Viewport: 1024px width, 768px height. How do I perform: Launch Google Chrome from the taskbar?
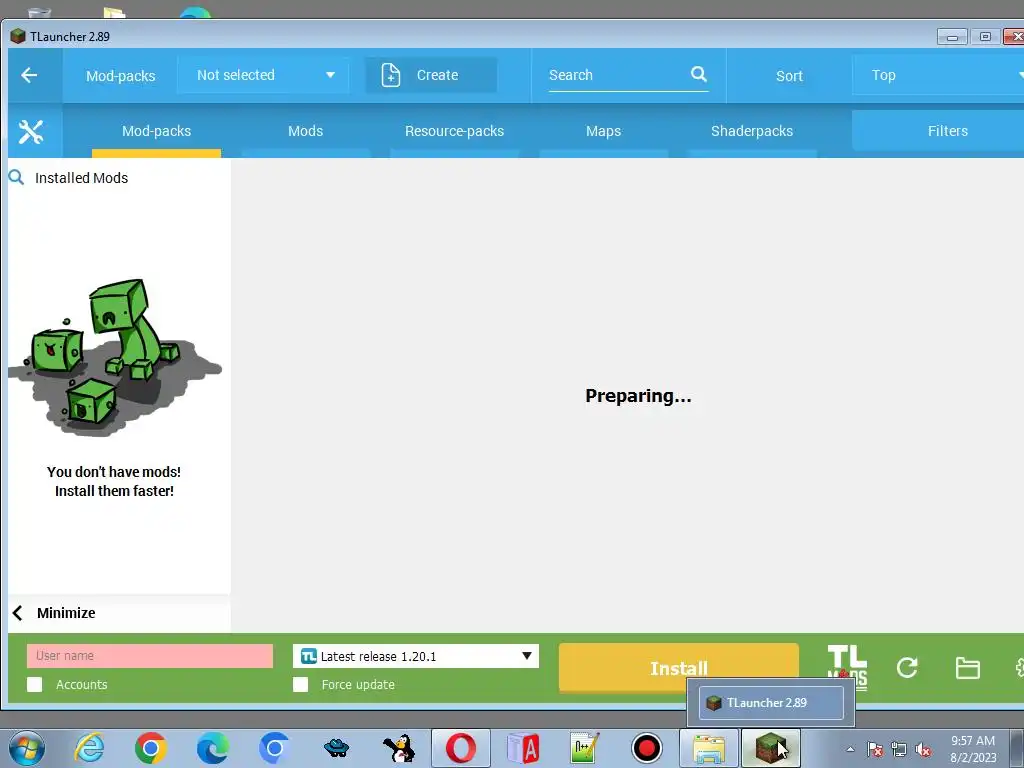[151, 748]
